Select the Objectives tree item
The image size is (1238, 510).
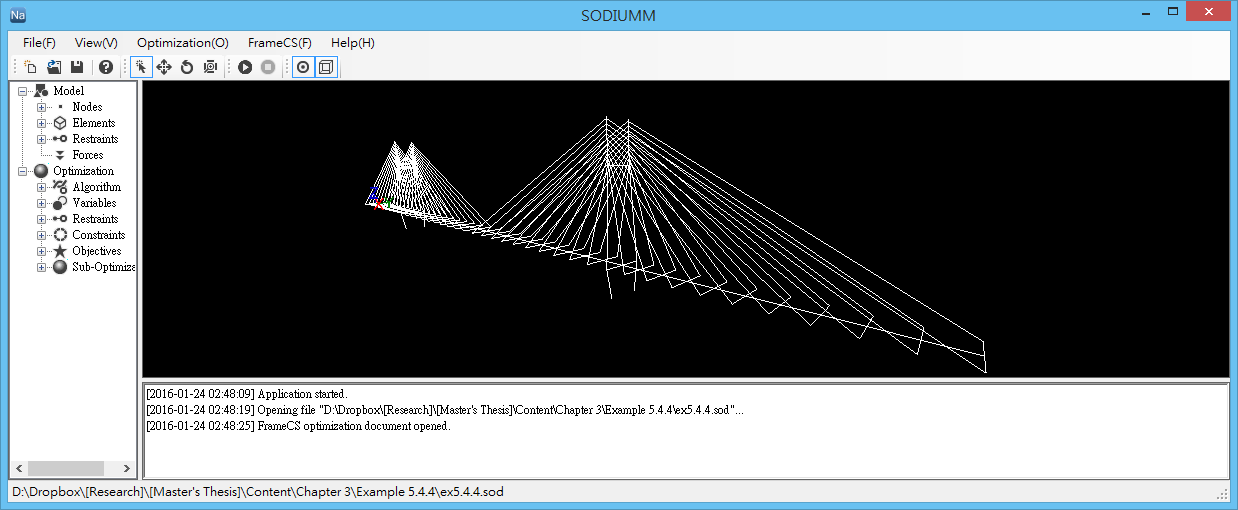tap(96, 251)
